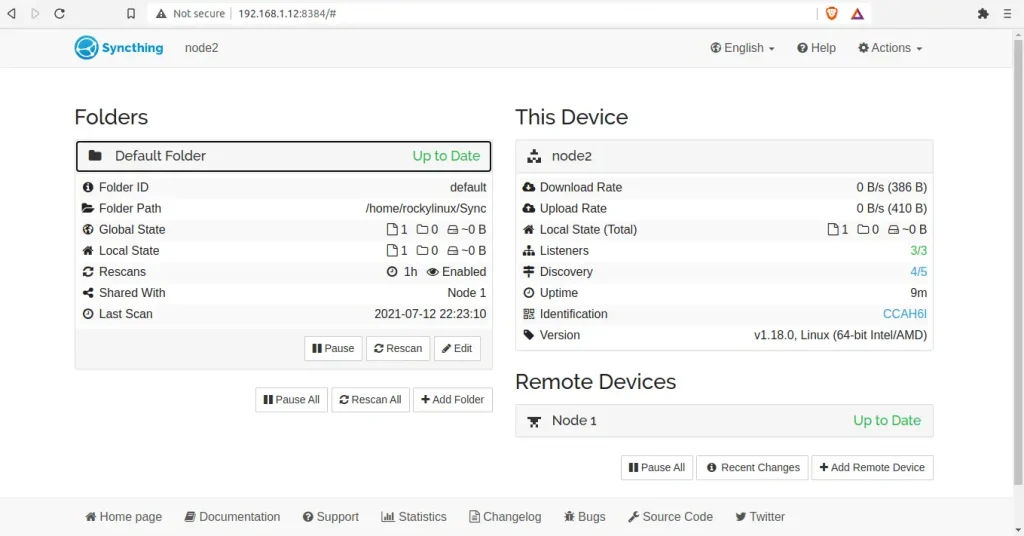Click the node2 name in navbar

pyautogui.click(x=201, y=48)
